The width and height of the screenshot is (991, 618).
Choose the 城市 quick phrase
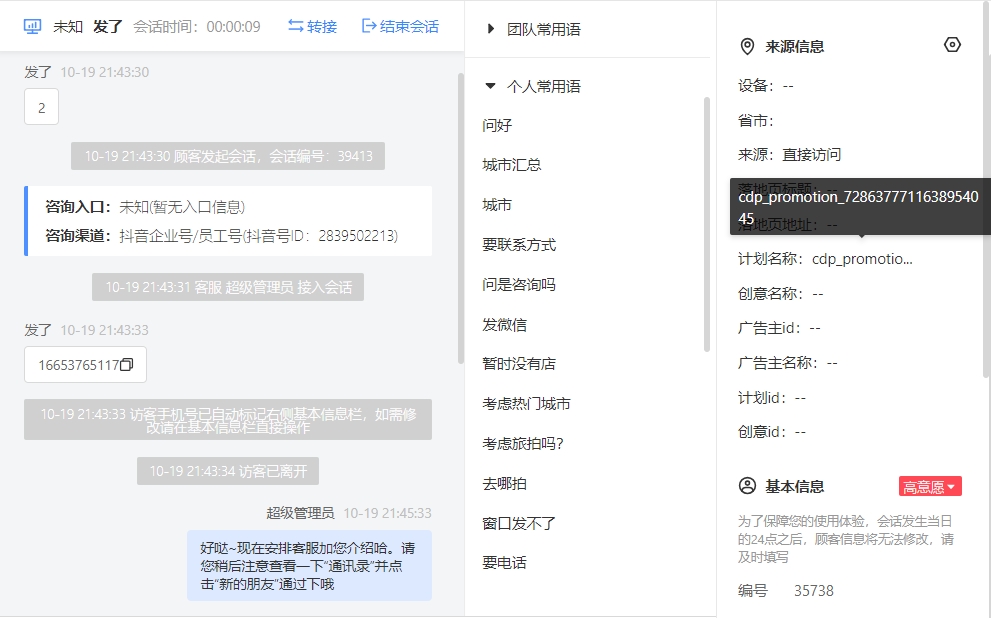(x=497, y=205)
